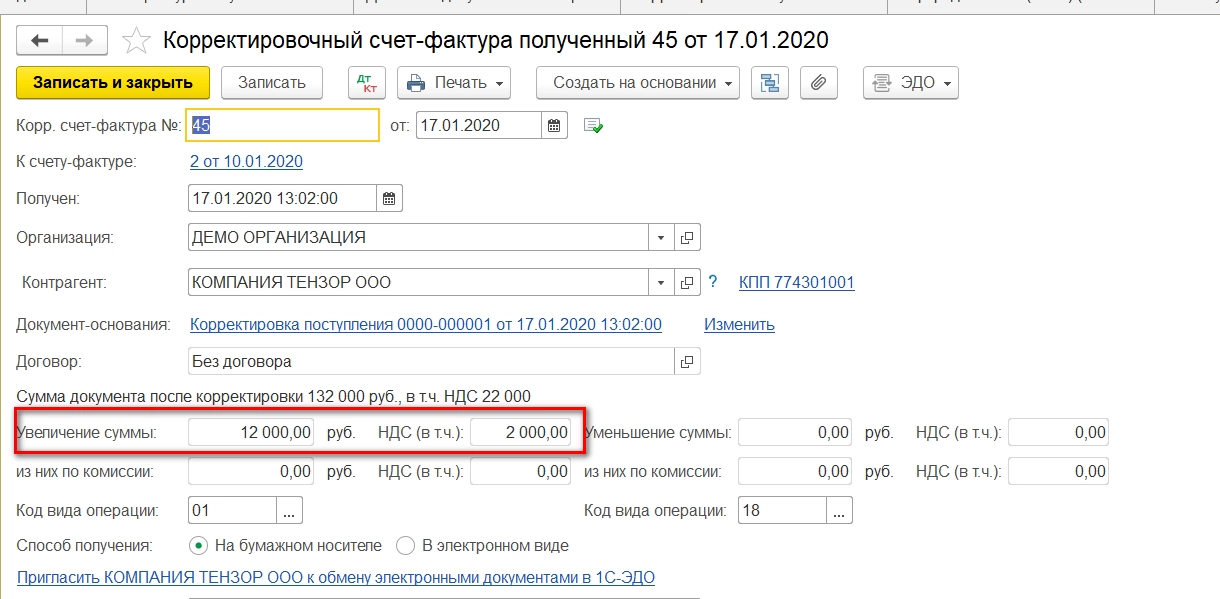Go back with the left arrow button
The height and width of the screenshot is (599, 1220).
pyautogui.click(x=40, y=41)
